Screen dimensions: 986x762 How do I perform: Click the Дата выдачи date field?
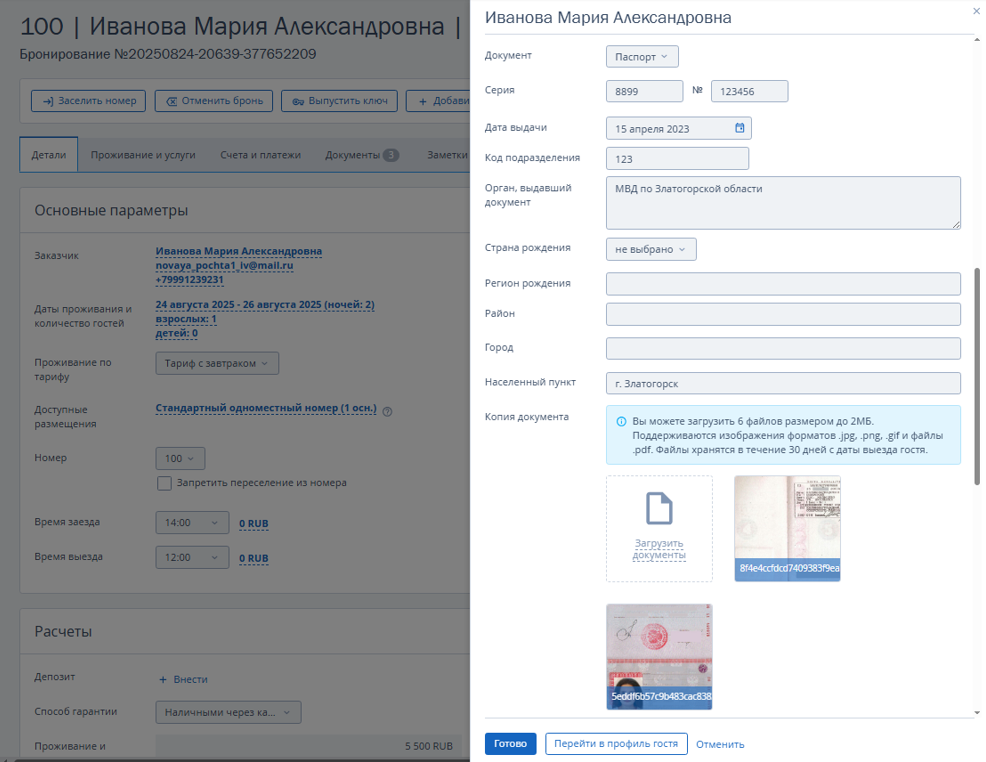pyautogui.click(x=679, y=128)
